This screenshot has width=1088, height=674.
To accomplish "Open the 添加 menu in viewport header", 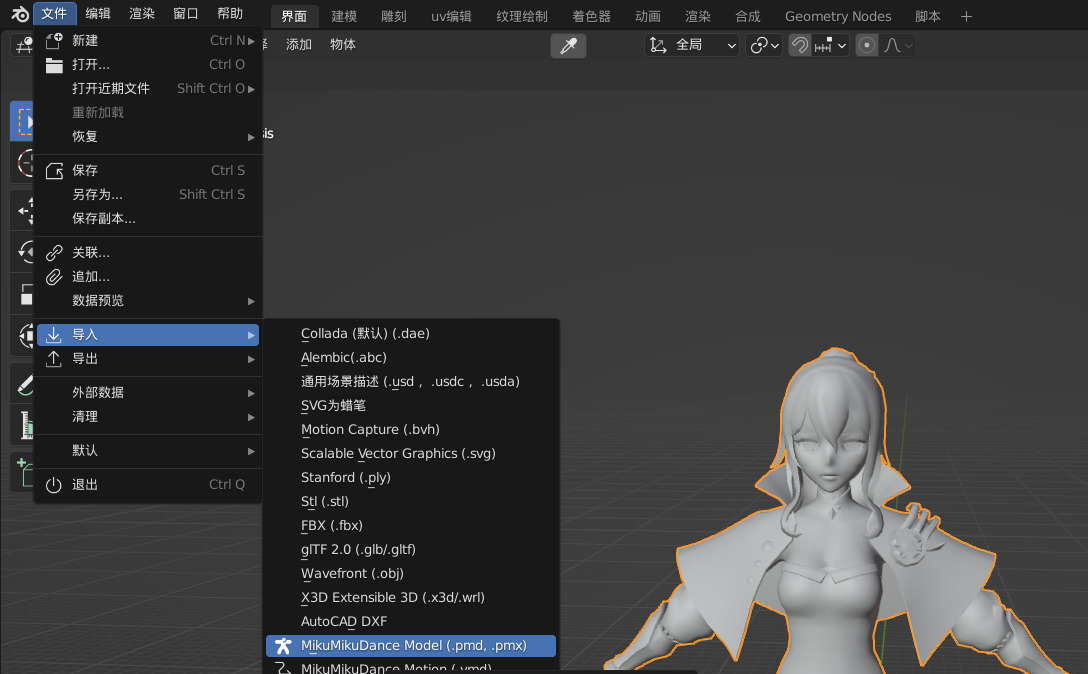I will (x=298, y=44).
